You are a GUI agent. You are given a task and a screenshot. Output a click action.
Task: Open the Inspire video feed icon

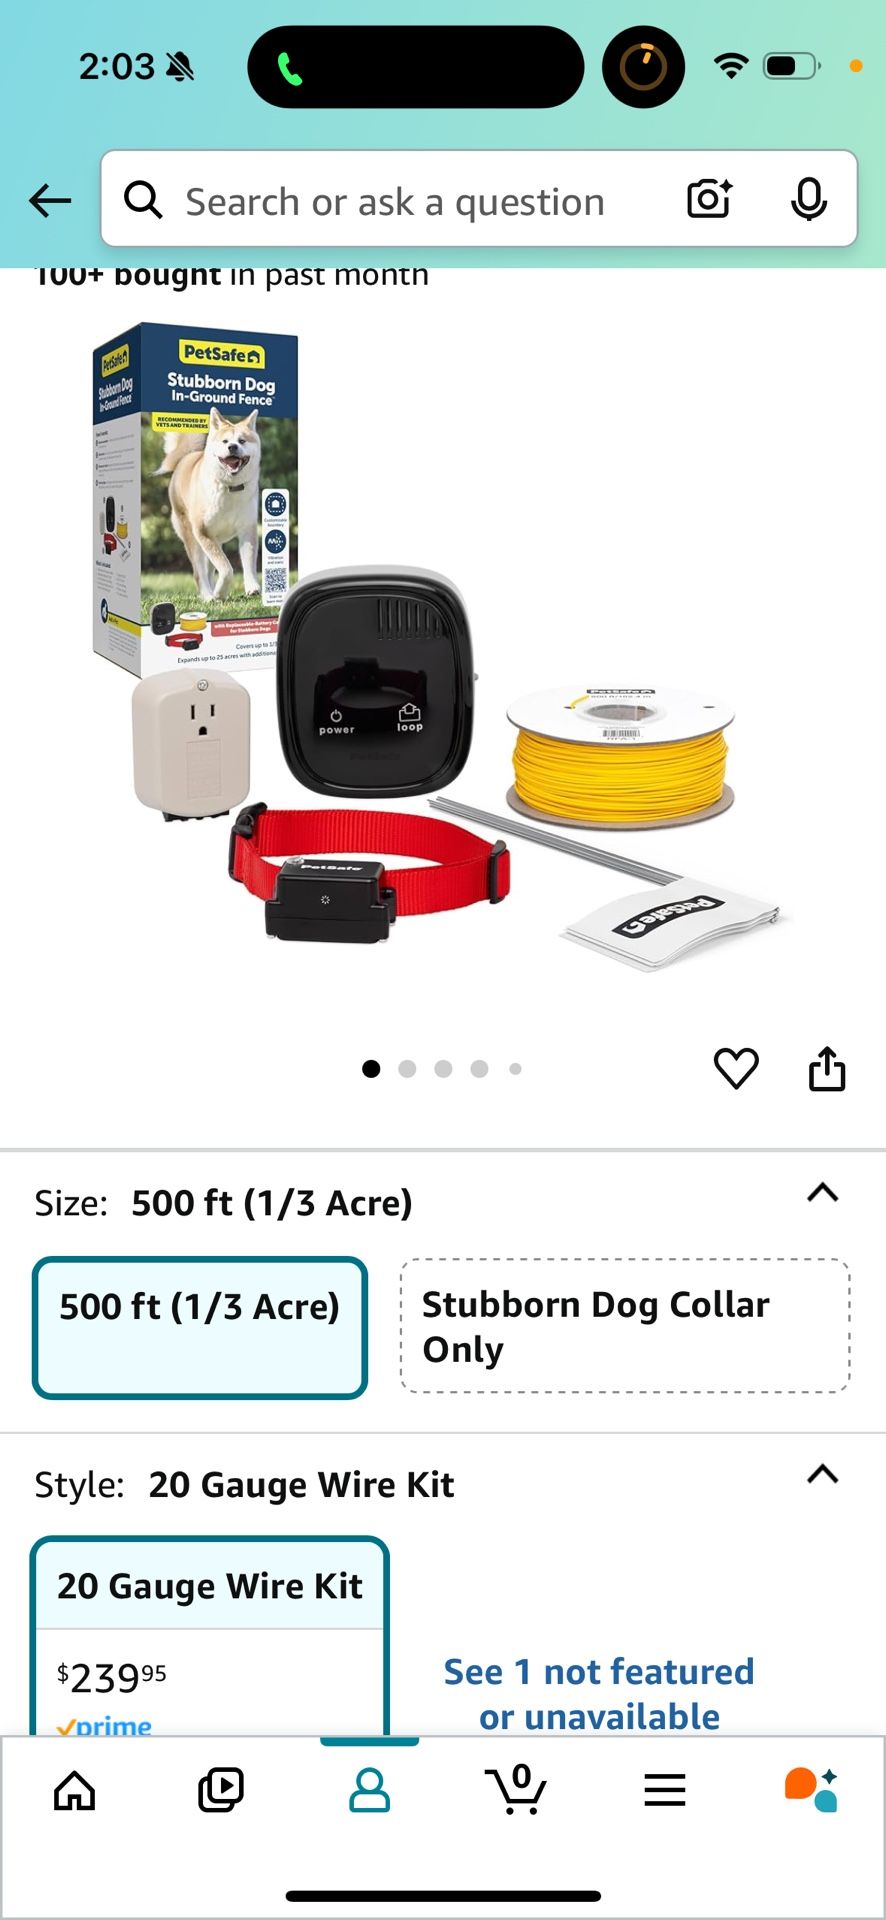221,1790
